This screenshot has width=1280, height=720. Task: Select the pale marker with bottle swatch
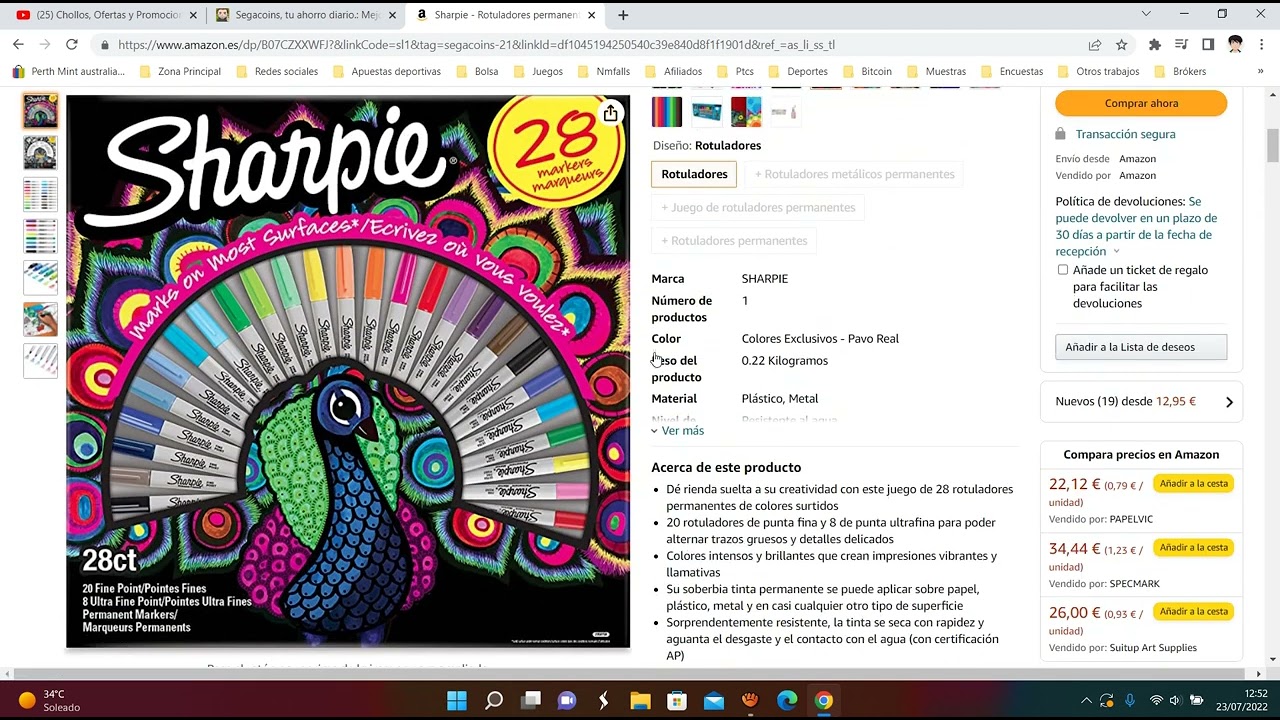785,112
